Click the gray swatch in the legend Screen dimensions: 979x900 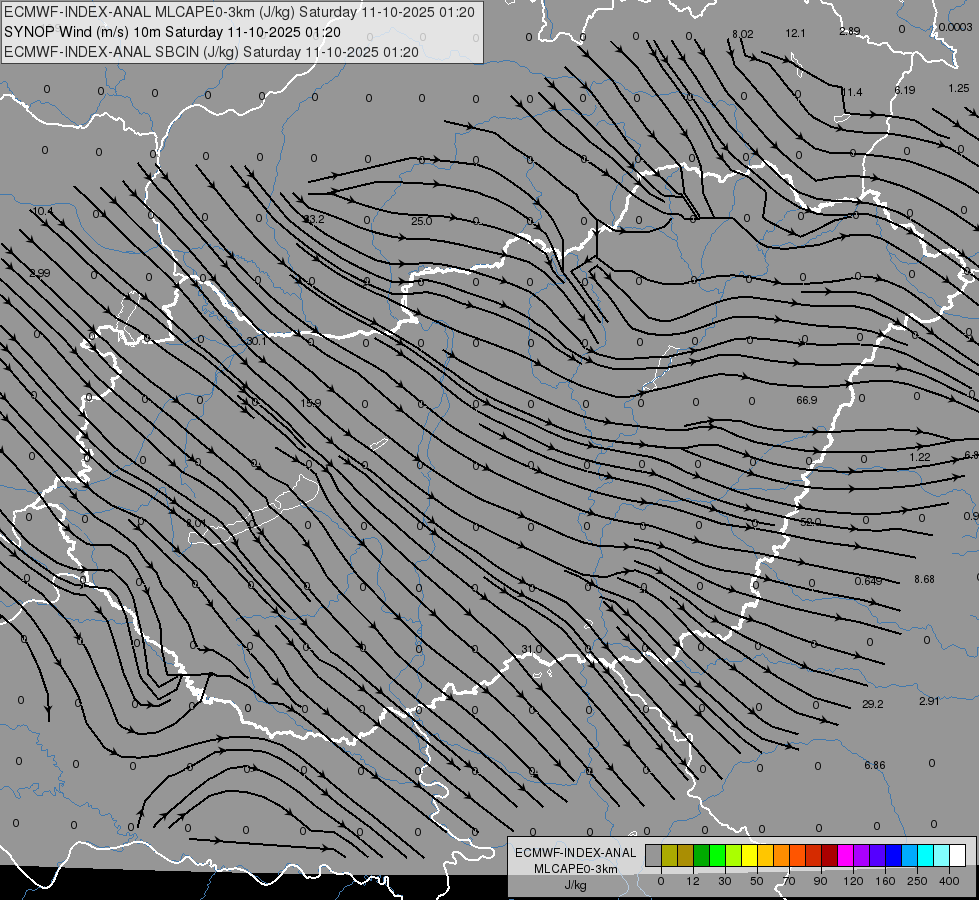(653, 855)
